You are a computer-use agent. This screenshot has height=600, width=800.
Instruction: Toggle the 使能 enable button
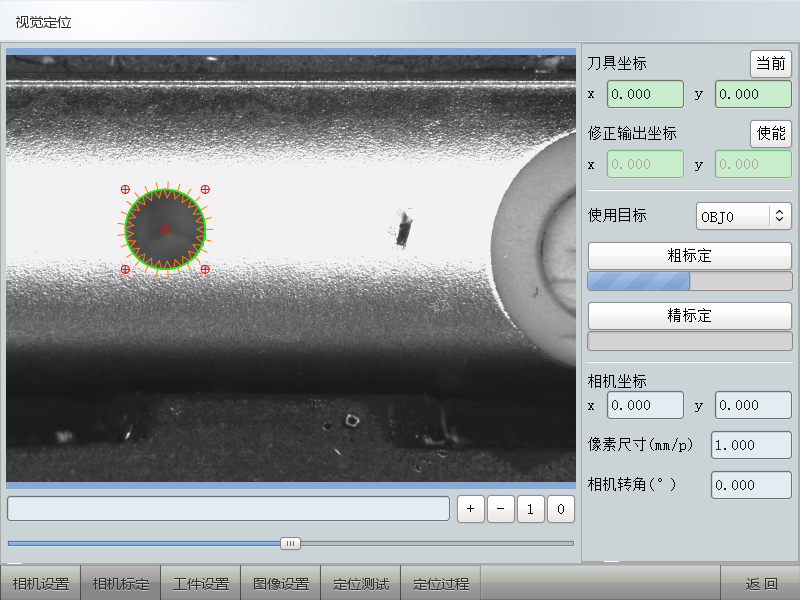coord(770,133)
